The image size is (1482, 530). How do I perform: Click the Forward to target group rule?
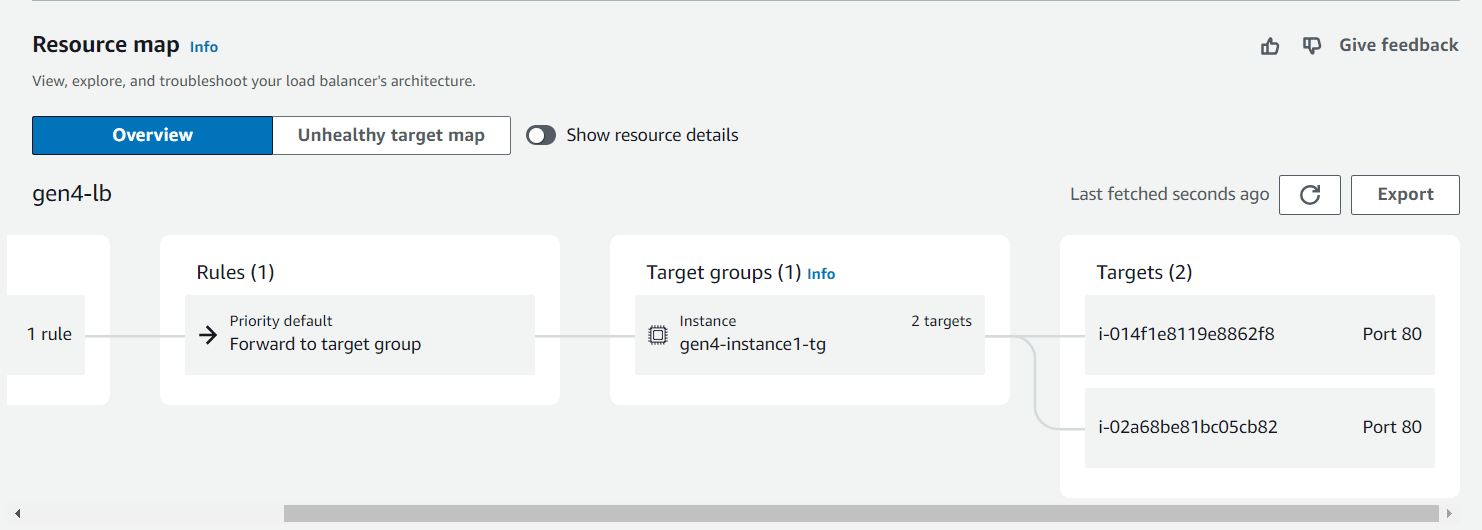click(x=360, y=335)
